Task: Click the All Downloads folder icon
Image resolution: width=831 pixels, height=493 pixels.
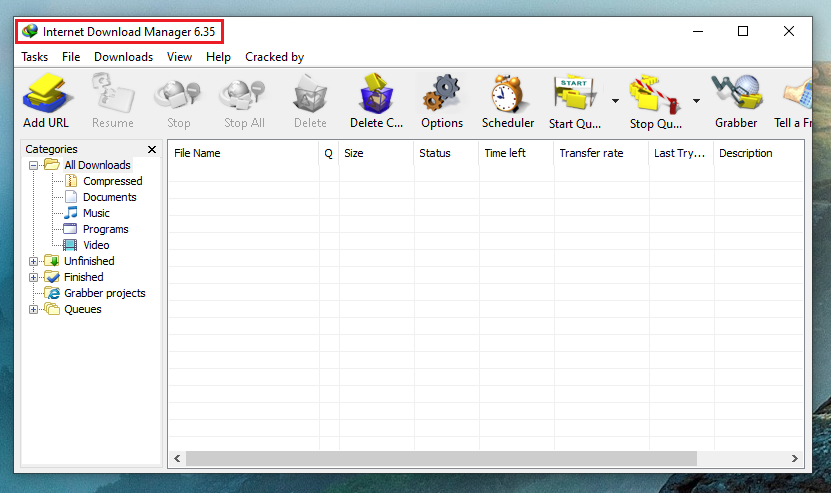Action: pyautogui.click(x=52, y=164)
